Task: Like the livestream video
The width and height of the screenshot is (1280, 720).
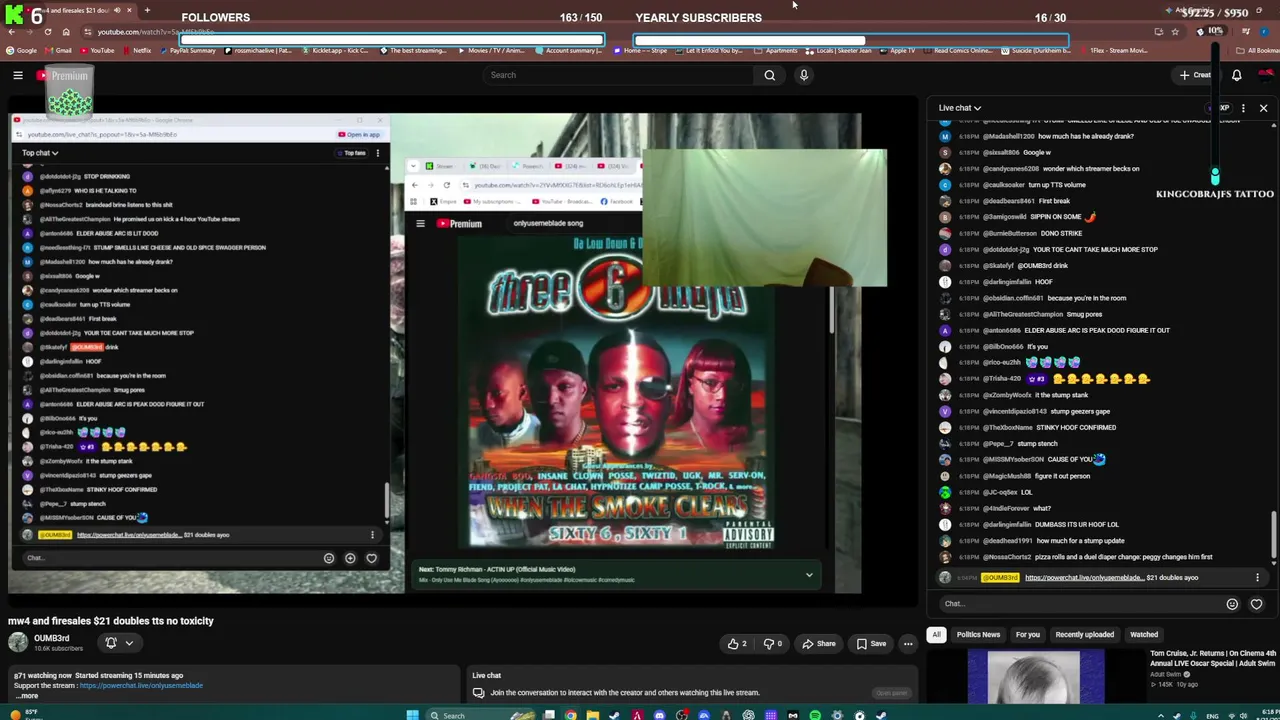Action: point(737,644)
